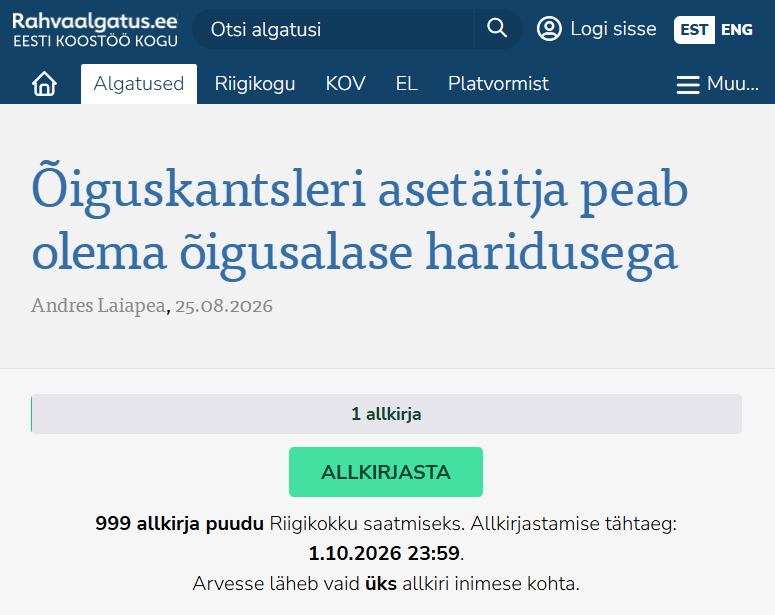
Task: Click the EESTI KOOSTÖÖ KOGU subtitle
Action: [x=95, y=41]
